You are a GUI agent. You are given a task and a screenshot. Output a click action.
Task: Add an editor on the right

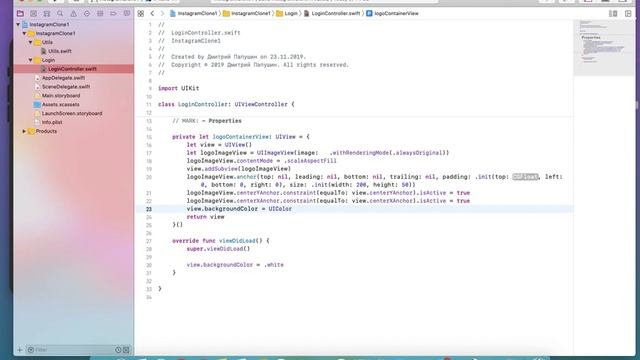(628, 13)
